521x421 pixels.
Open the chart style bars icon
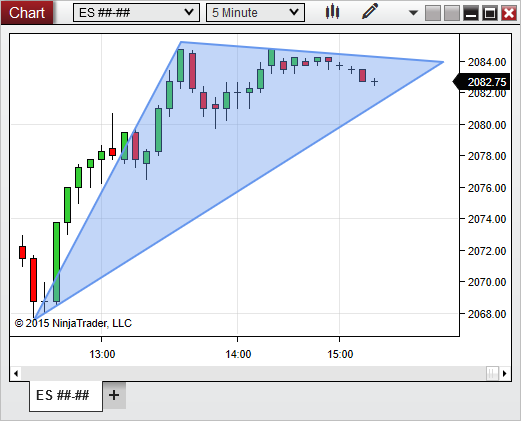[x=332, y=12]
